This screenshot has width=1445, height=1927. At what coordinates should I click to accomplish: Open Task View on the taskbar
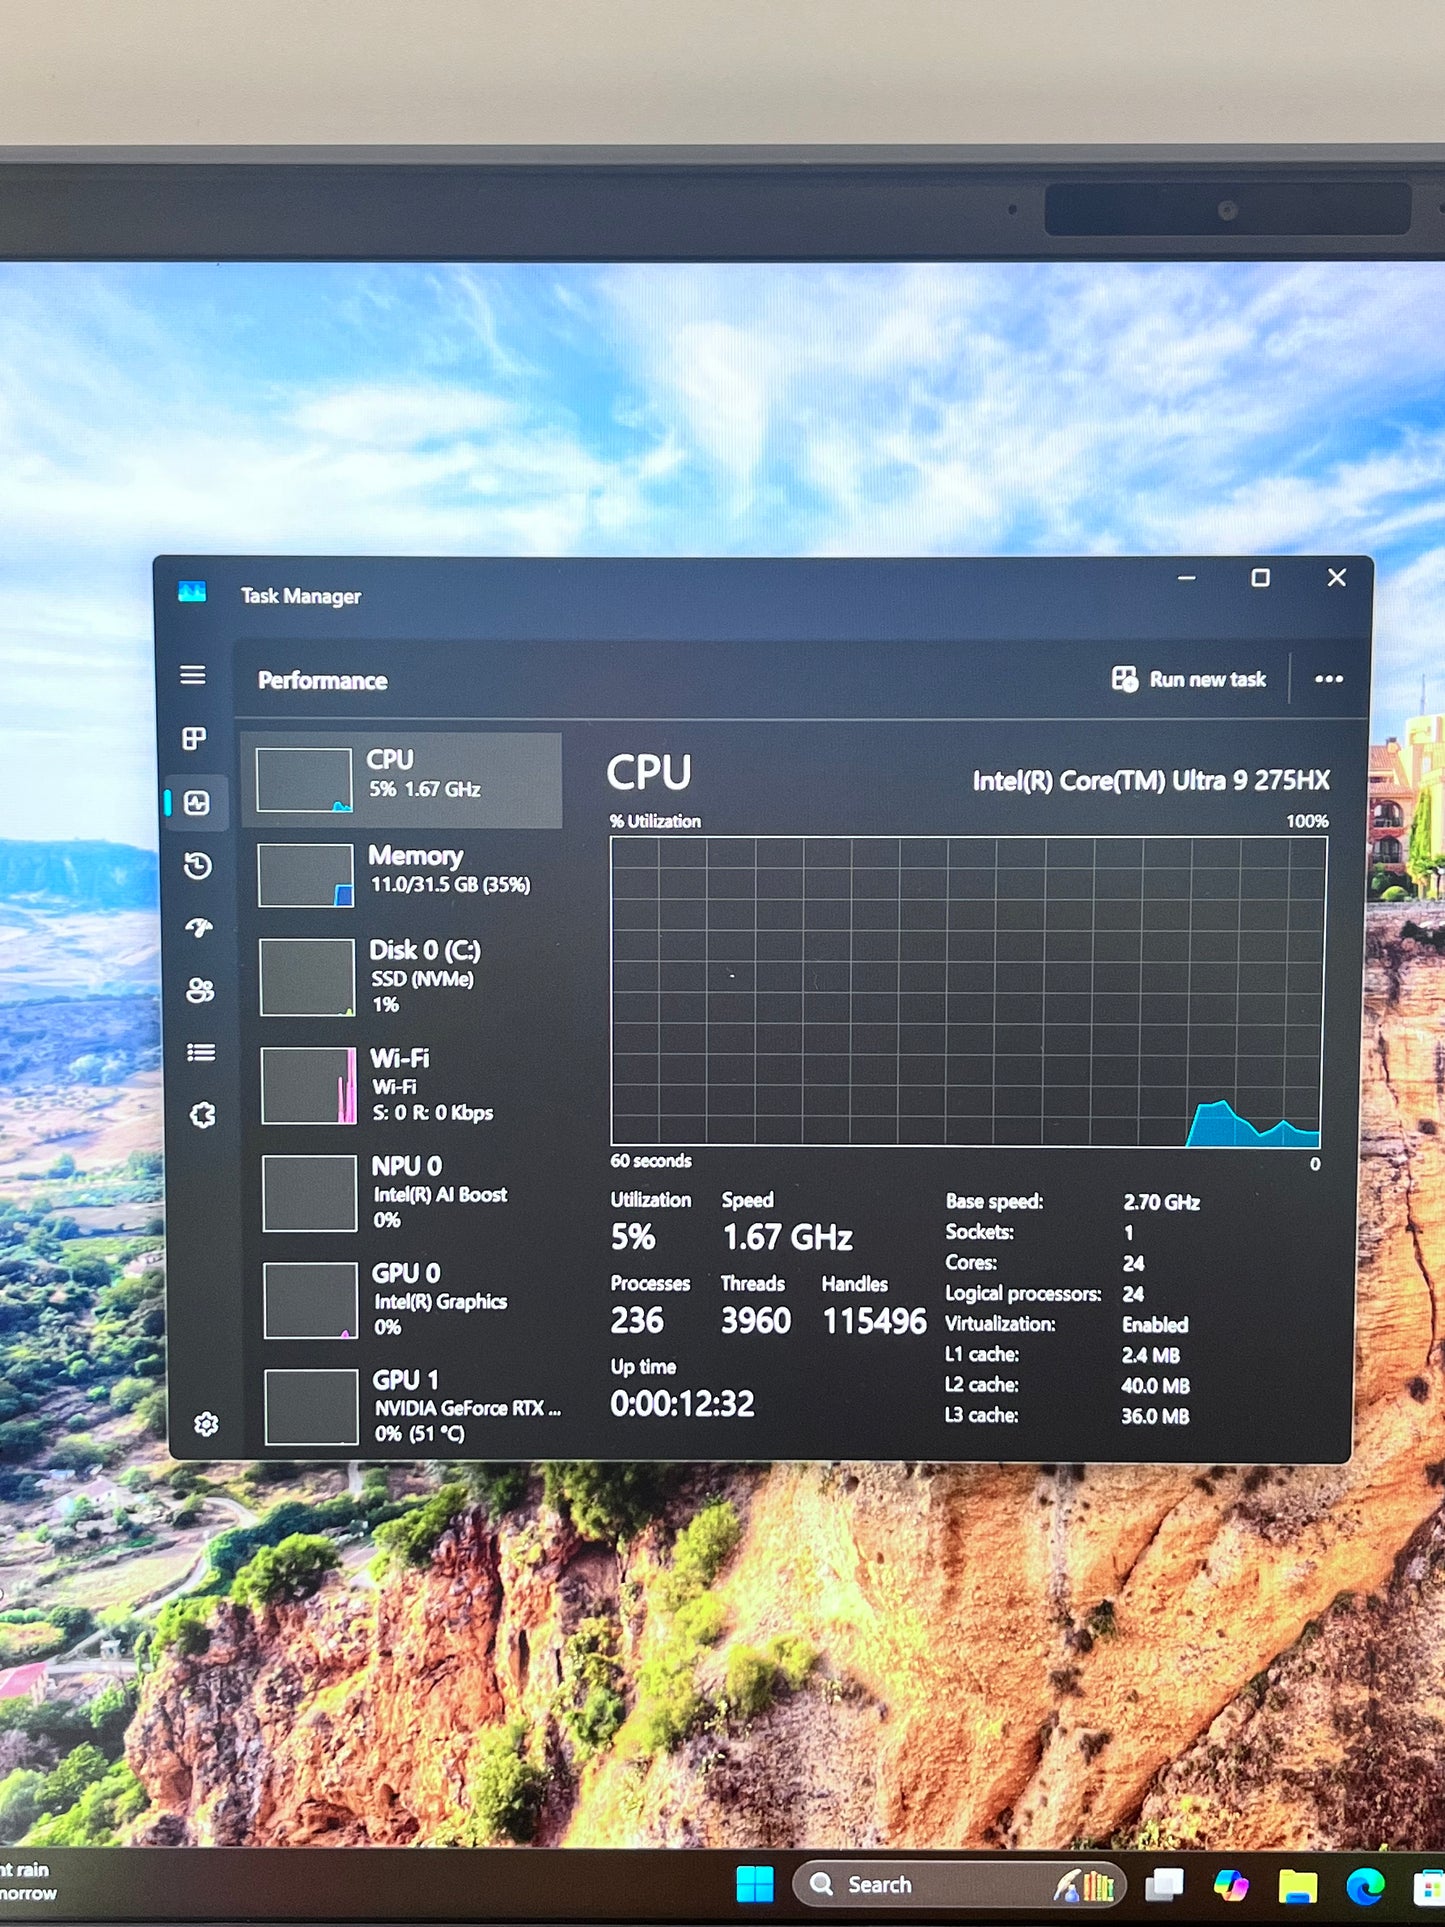click(1164, 1885)
